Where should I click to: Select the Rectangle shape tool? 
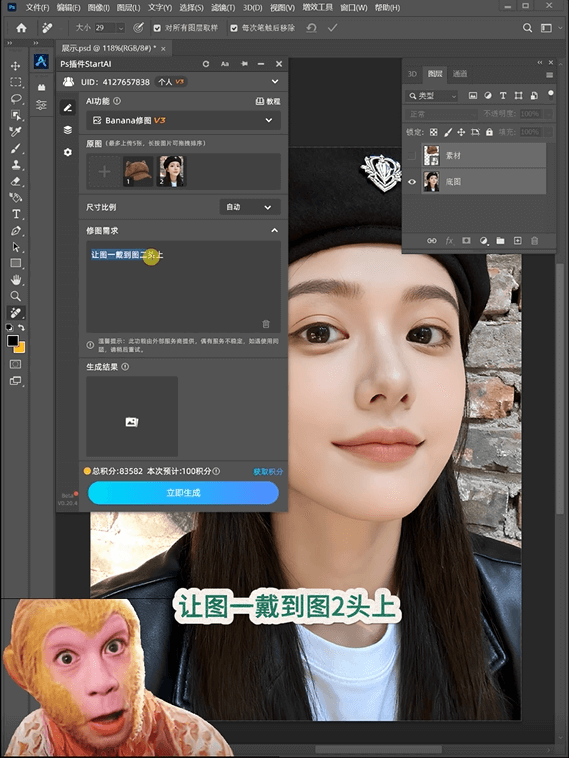[x=15, y=263]
